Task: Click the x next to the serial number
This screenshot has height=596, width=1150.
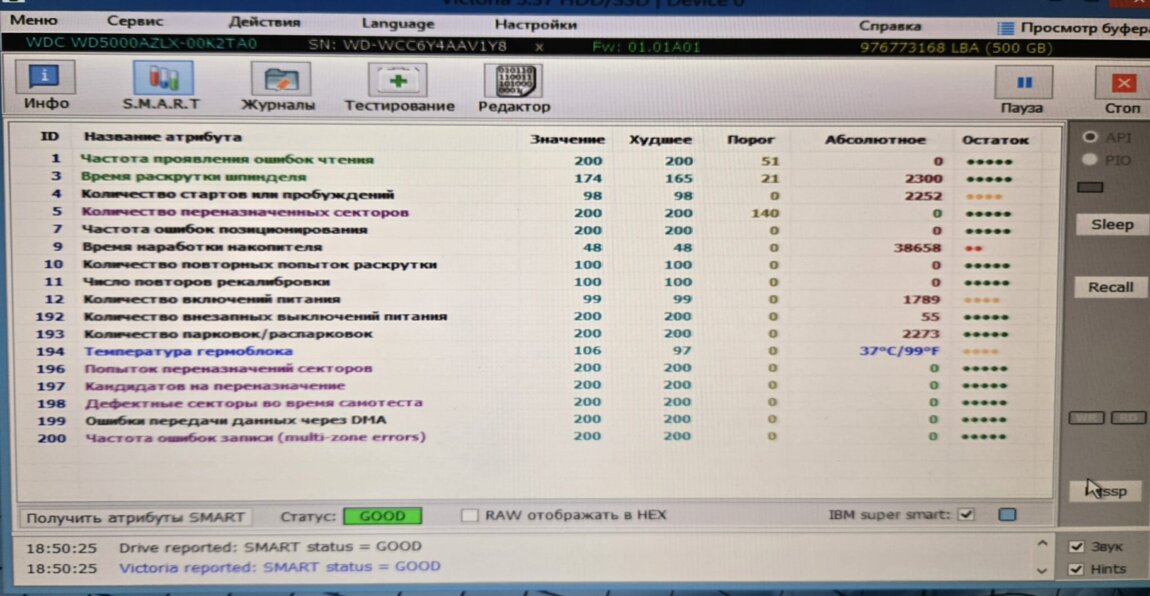Action: pyautogui.click(x=540, y=46)
